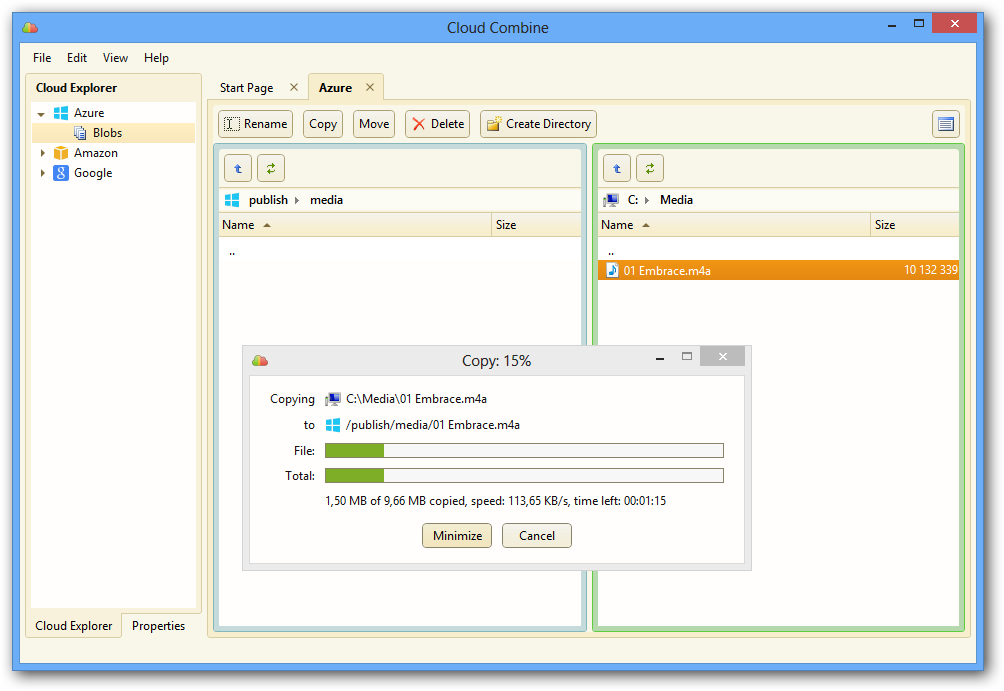Click the Rename button

click(x=255, y=124)
